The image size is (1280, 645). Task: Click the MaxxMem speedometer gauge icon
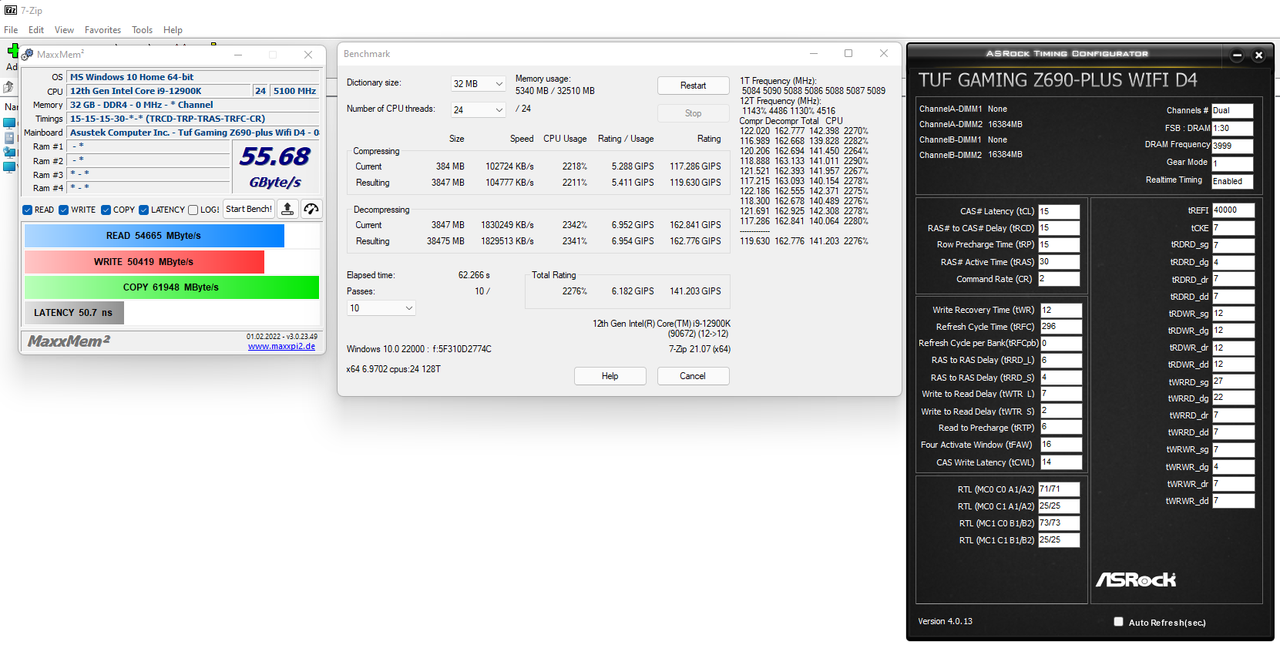(311, 209)
